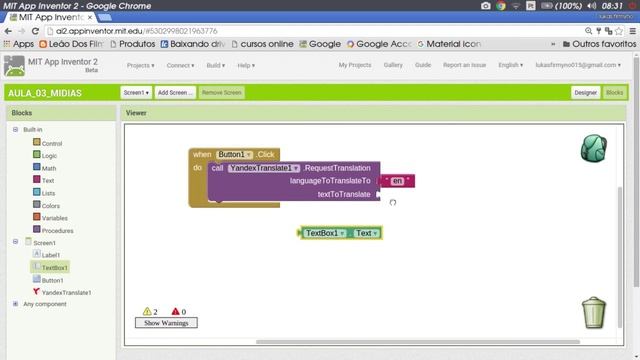Click the Logic blocks color icon
Screen dimensions: 640x360
[37, 154]
